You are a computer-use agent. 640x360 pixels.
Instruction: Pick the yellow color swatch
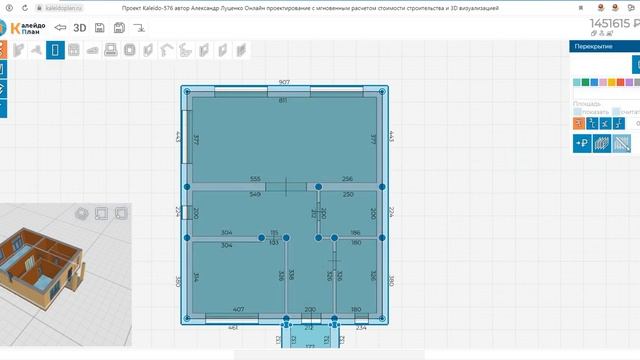[612, 82]
